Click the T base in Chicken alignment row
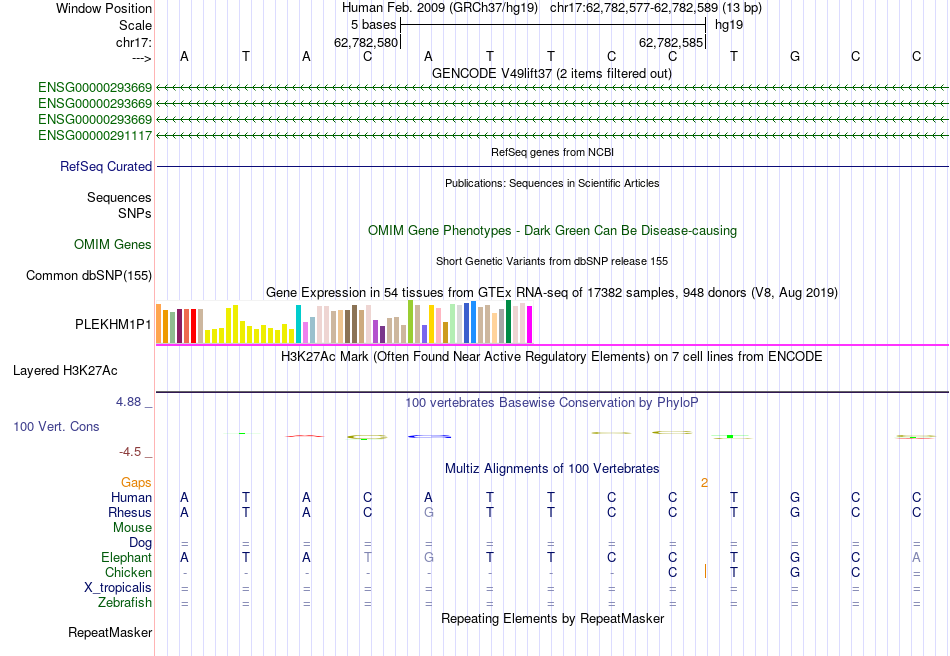 (x=734, y=572)
